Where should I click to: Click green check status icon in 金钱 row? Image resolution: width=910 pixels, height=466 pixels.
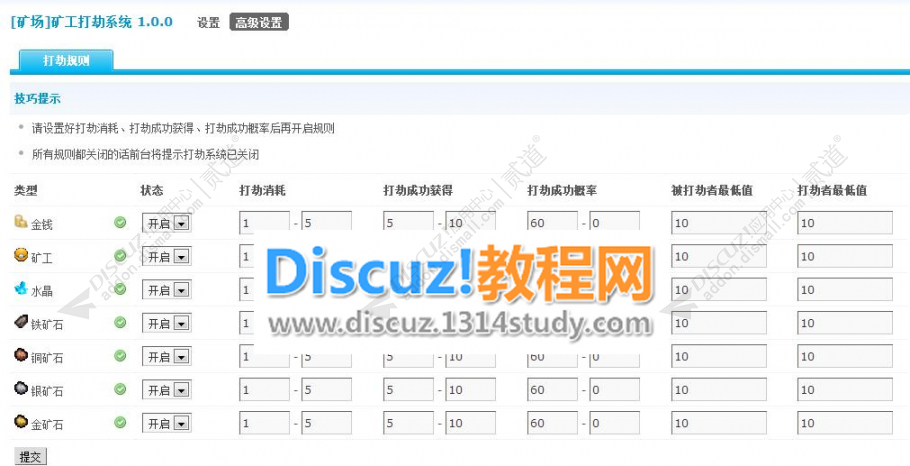[x=120, y=222]
